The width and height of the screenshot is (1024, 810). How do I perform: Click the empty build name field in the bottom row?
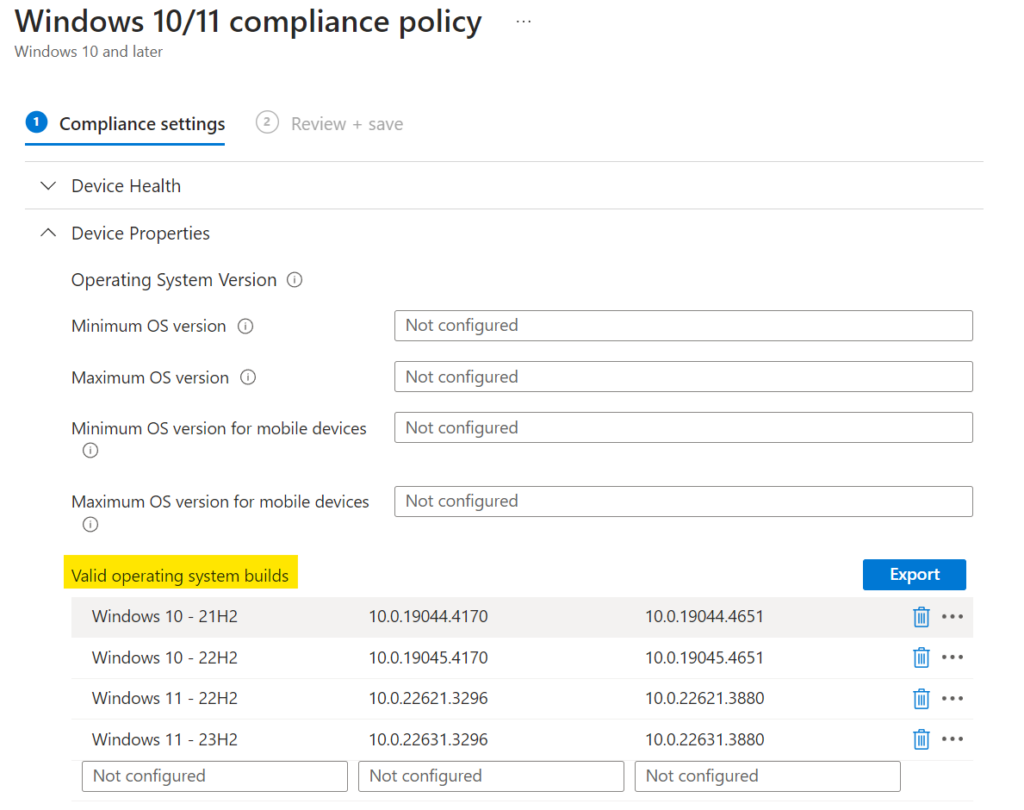(x=214, y=776)
